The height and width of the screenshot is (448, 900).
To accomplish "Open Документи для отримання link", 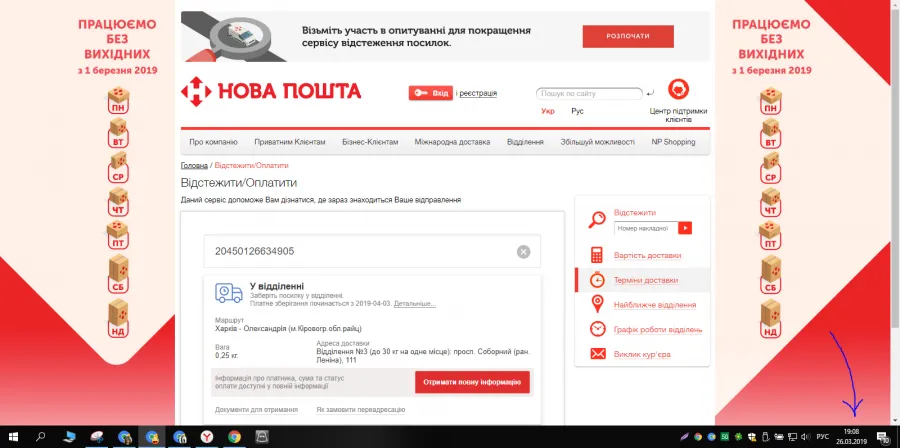I will (257, 410).
